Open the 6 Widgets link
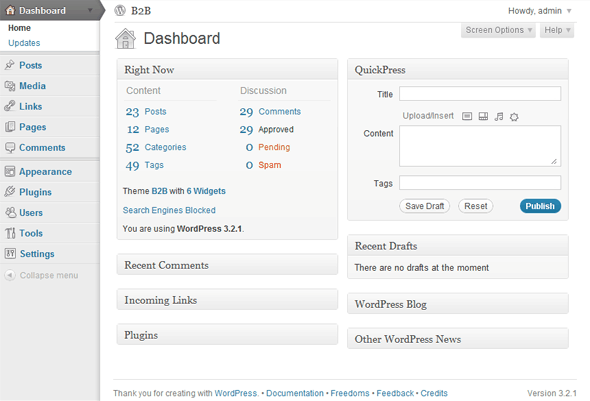Image resolution: width=590 pixels, height=401 pixels. click(x=206, y=191)
